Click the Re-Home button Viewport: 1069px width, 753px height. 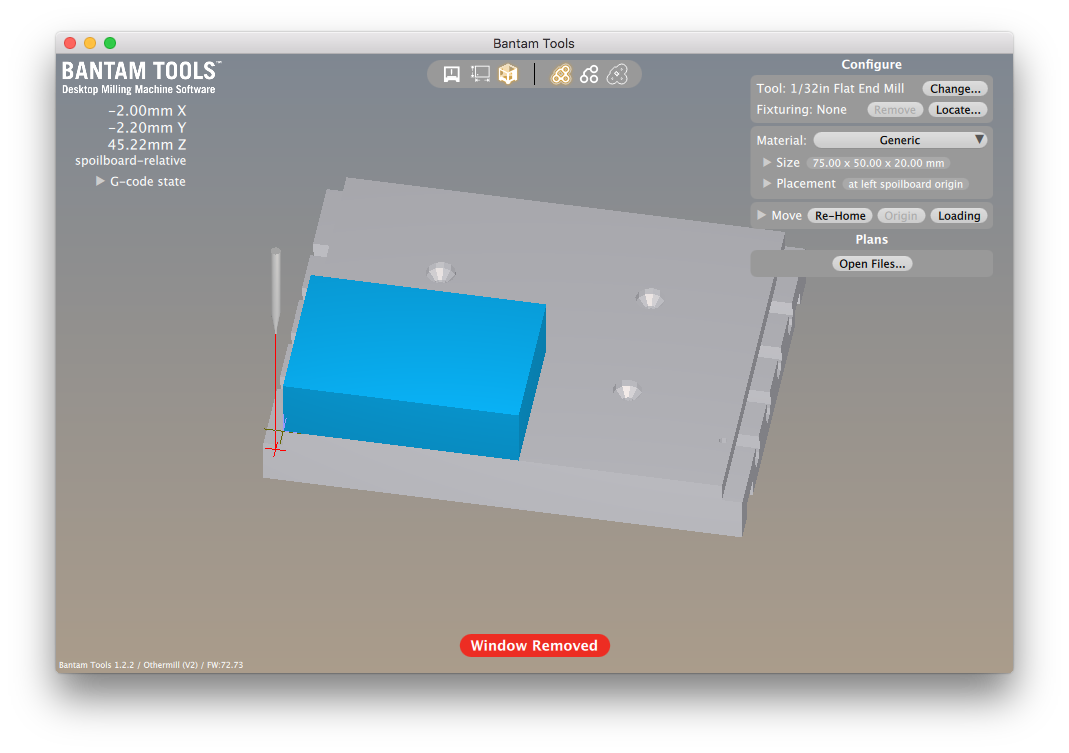[840, 216]
